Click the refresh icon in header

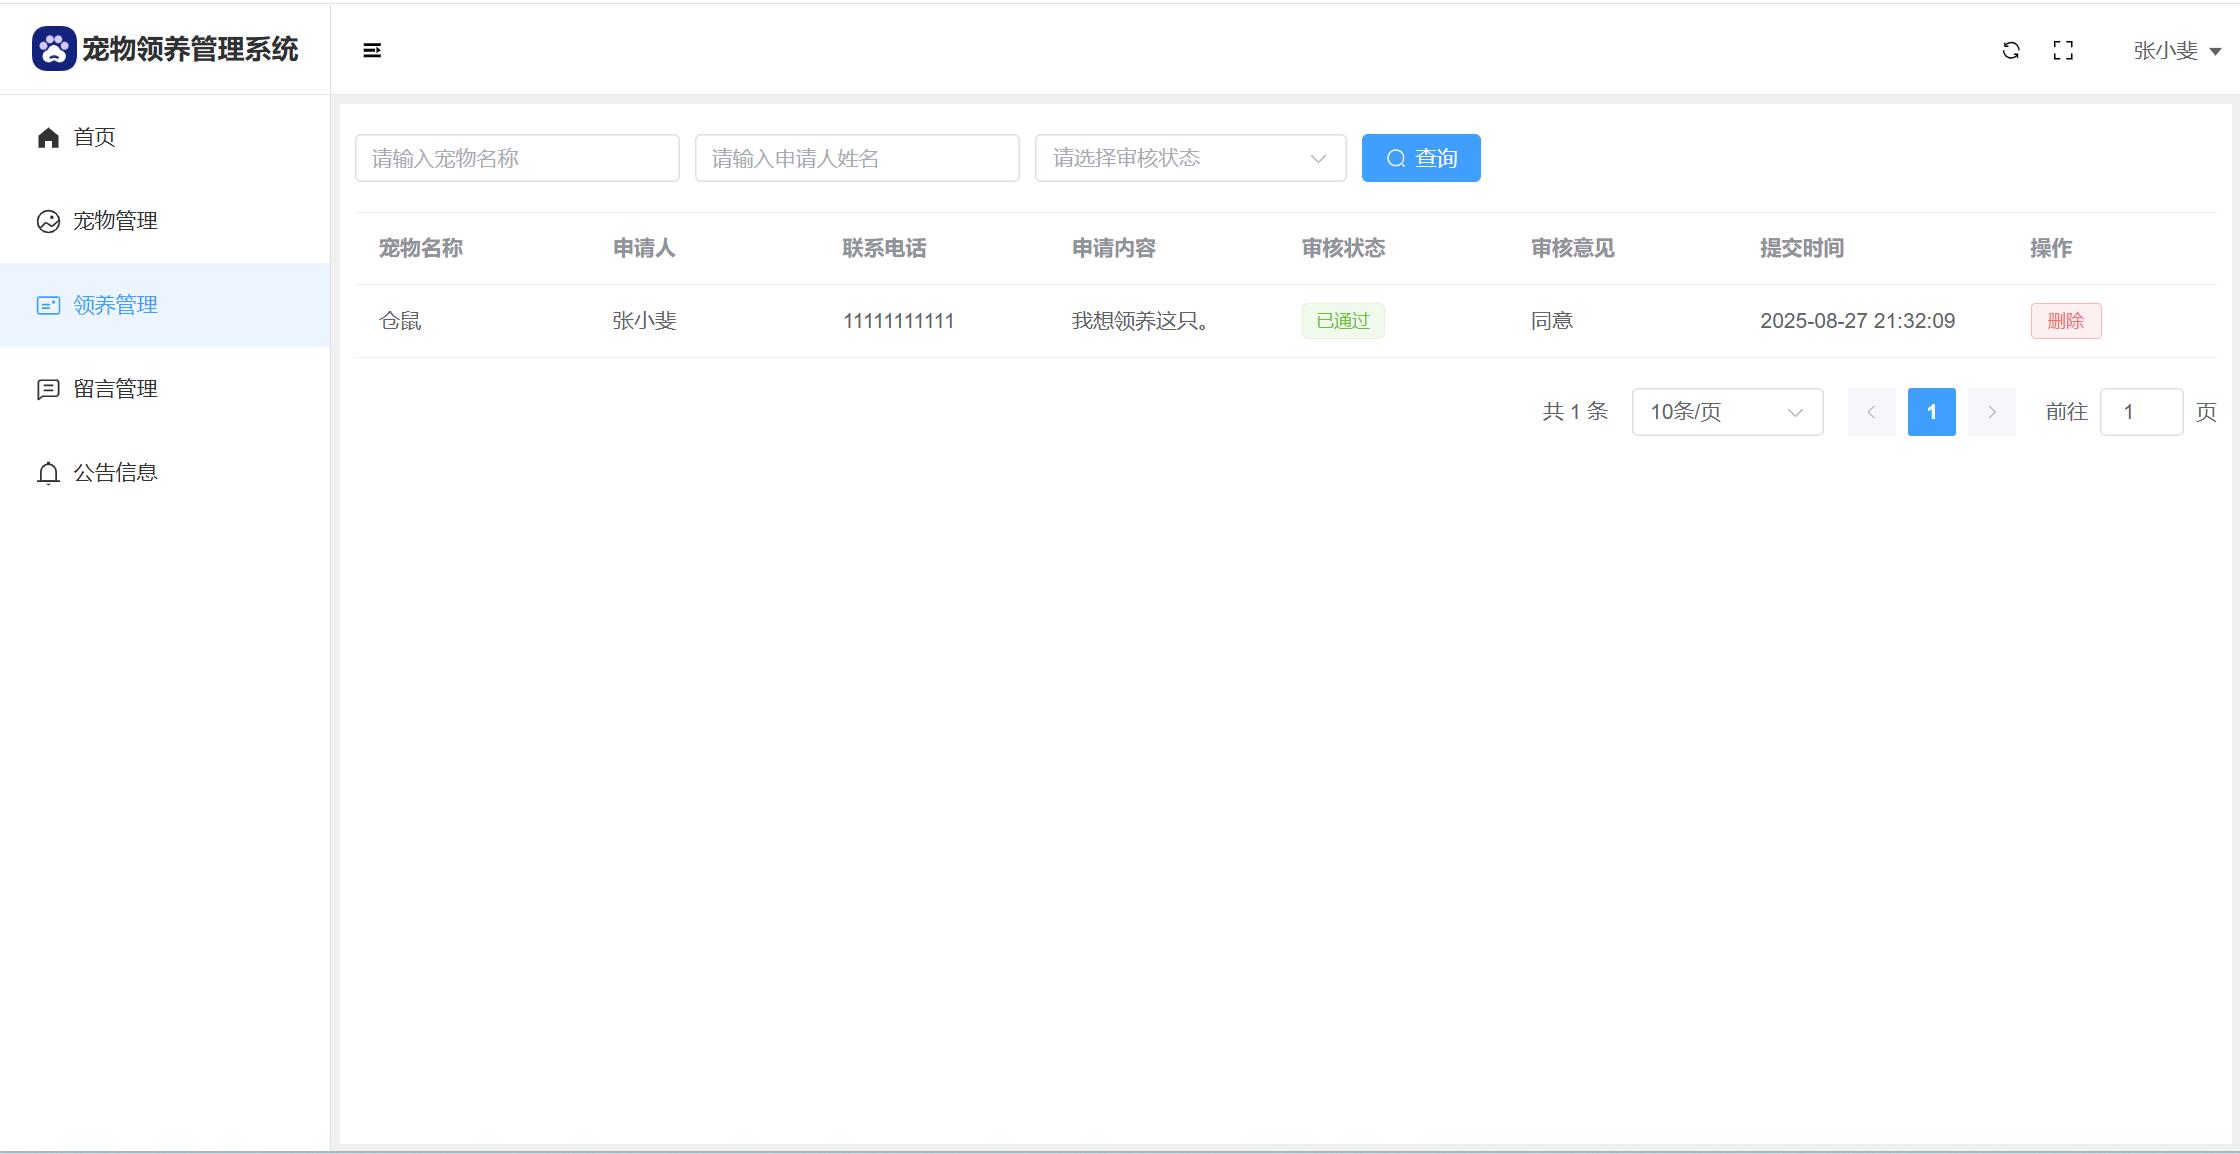2011,50
